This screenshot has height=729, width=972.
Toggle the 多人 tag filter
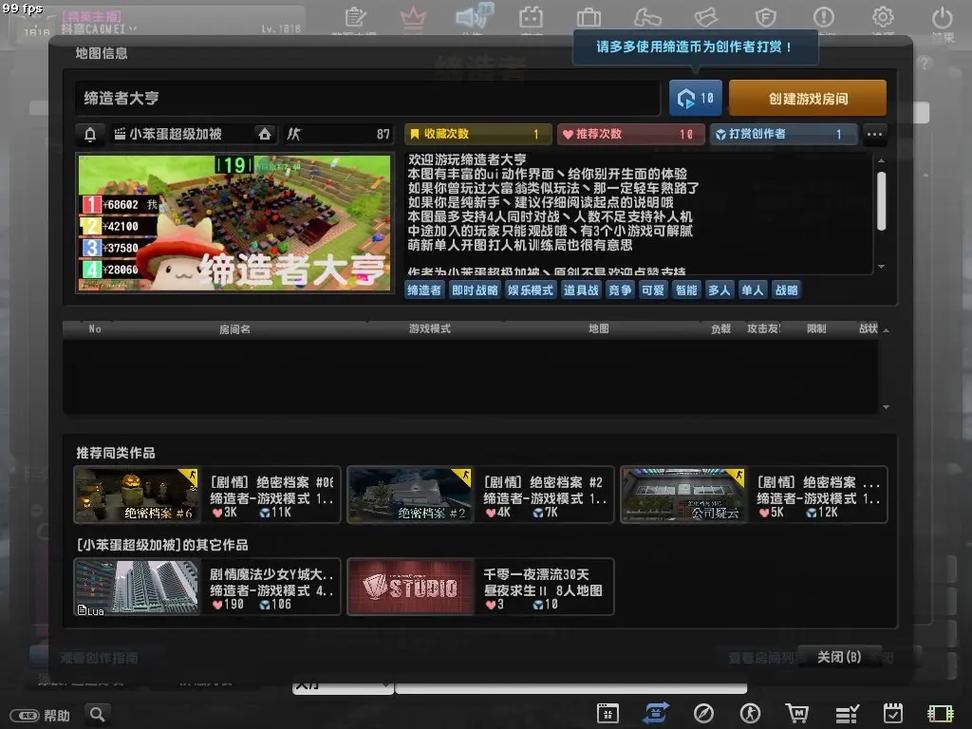coord(719,290)
